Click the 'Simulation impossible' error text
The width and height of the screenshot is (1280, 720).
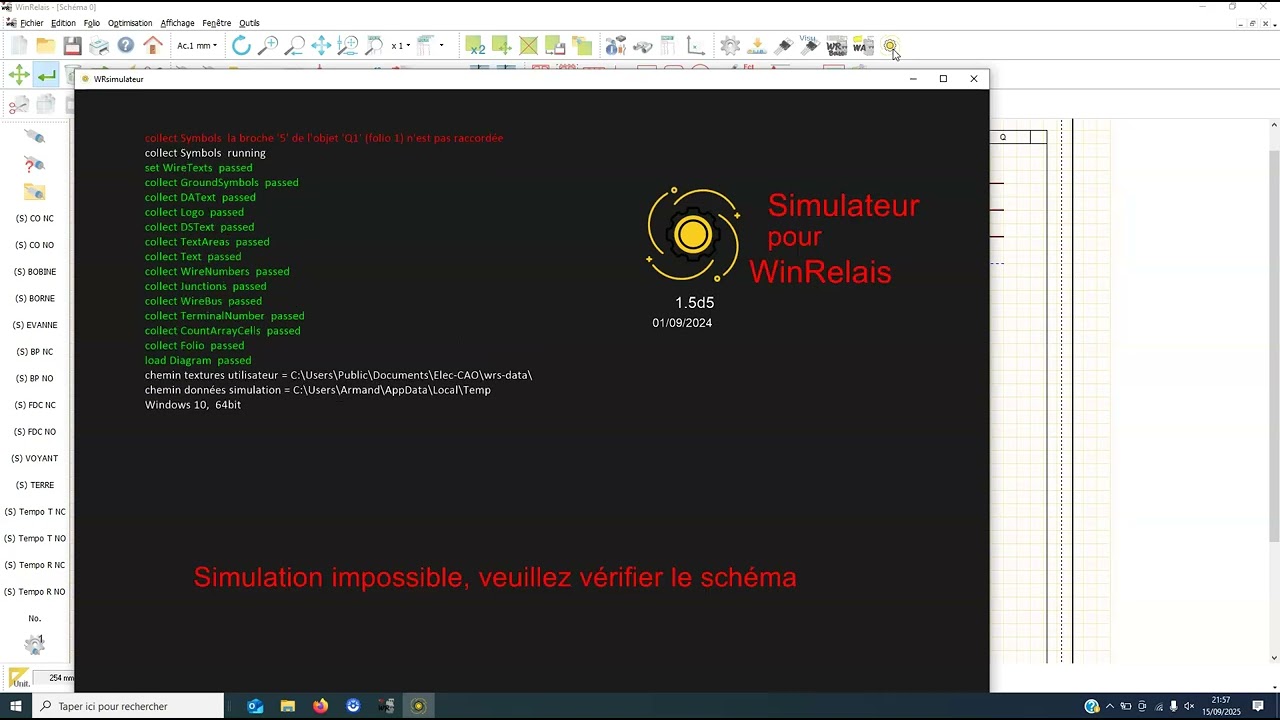(x=495, y=577)
